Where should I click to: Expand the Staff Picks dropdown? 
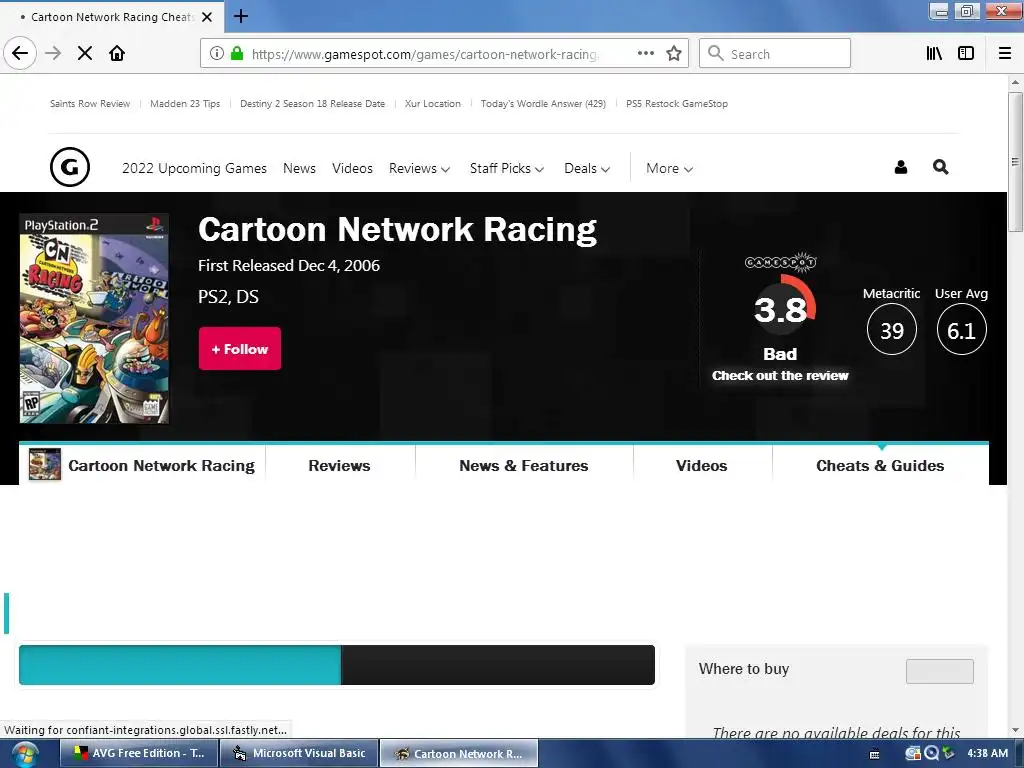[x=507, y=168]
